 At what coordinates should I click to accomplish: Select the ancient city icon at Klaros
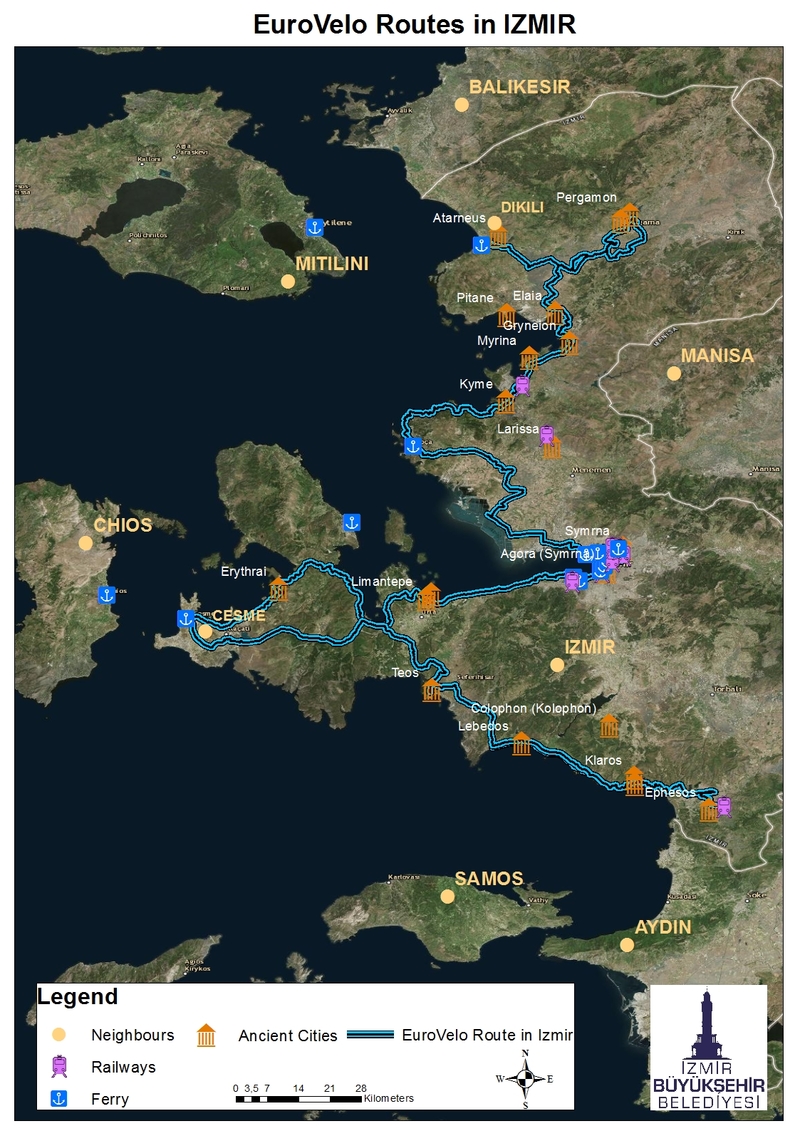(x=634, y=781)
